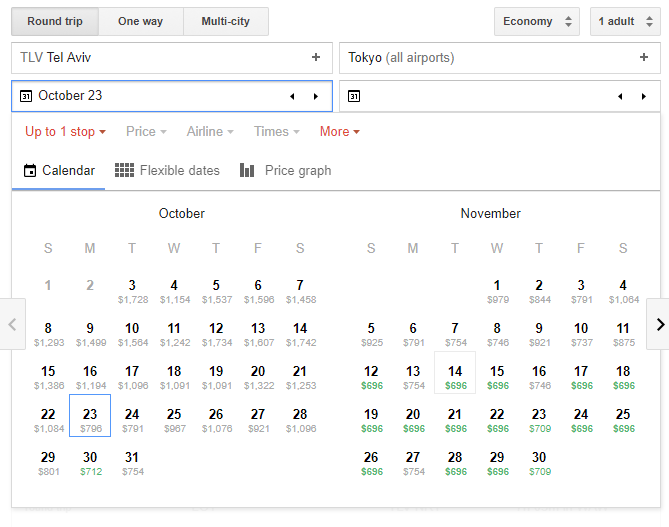Select the Round trip option

click(55, 21)
